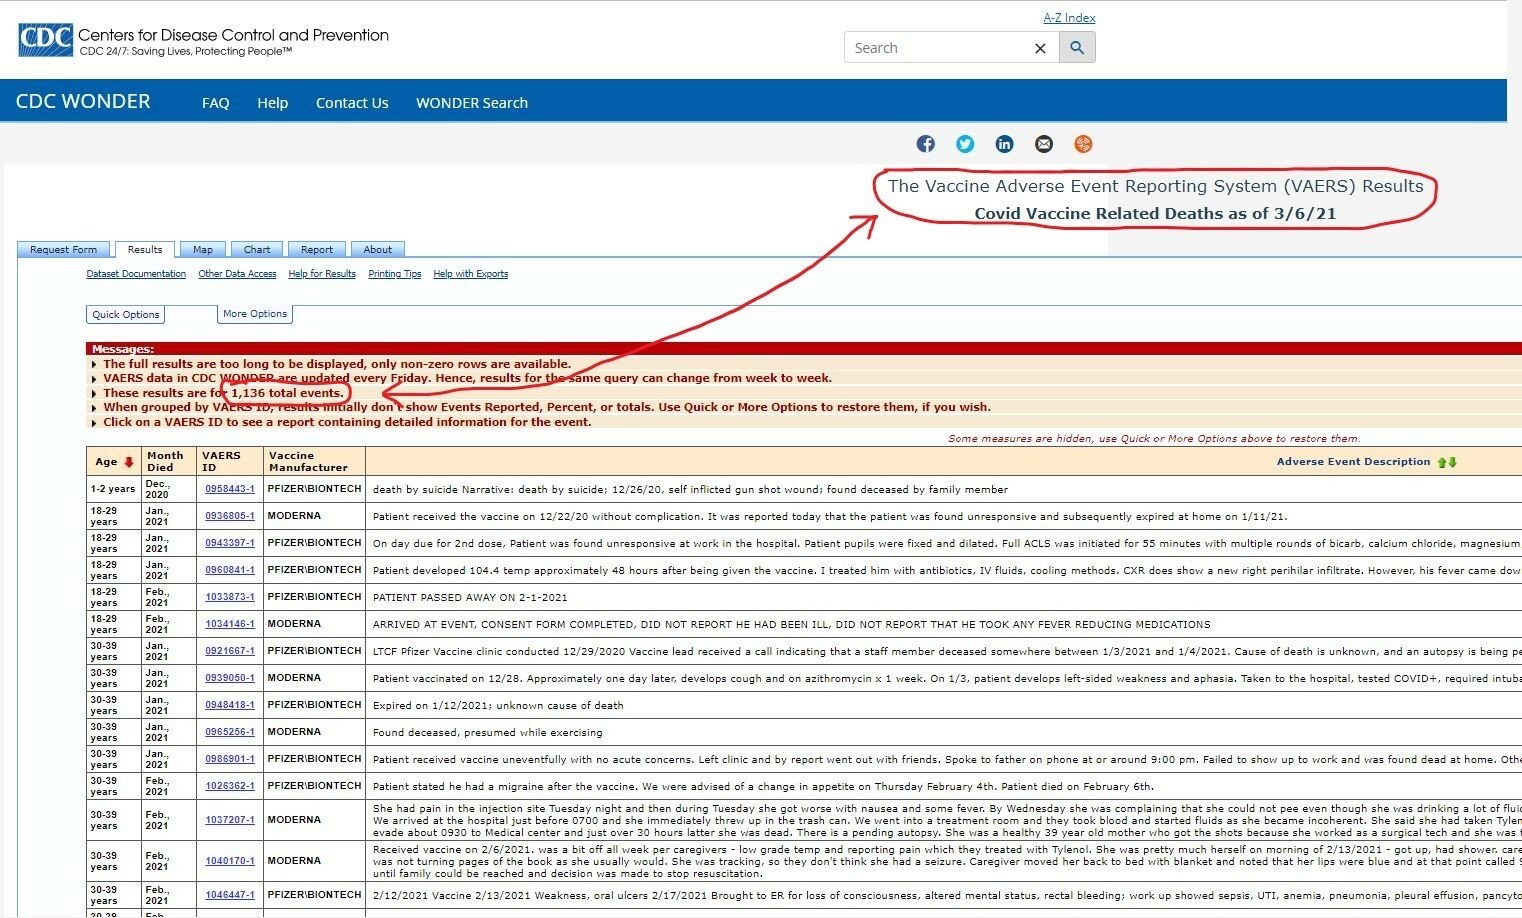
Task: Email this page using envelope icon
Action: [x=1043, y=144]
